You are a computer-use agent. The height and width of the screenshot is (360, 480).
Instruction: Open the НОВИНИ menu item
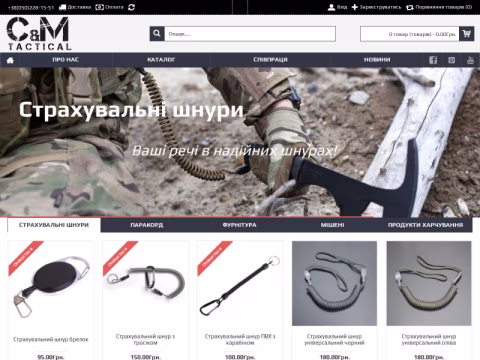click(377, 60)
